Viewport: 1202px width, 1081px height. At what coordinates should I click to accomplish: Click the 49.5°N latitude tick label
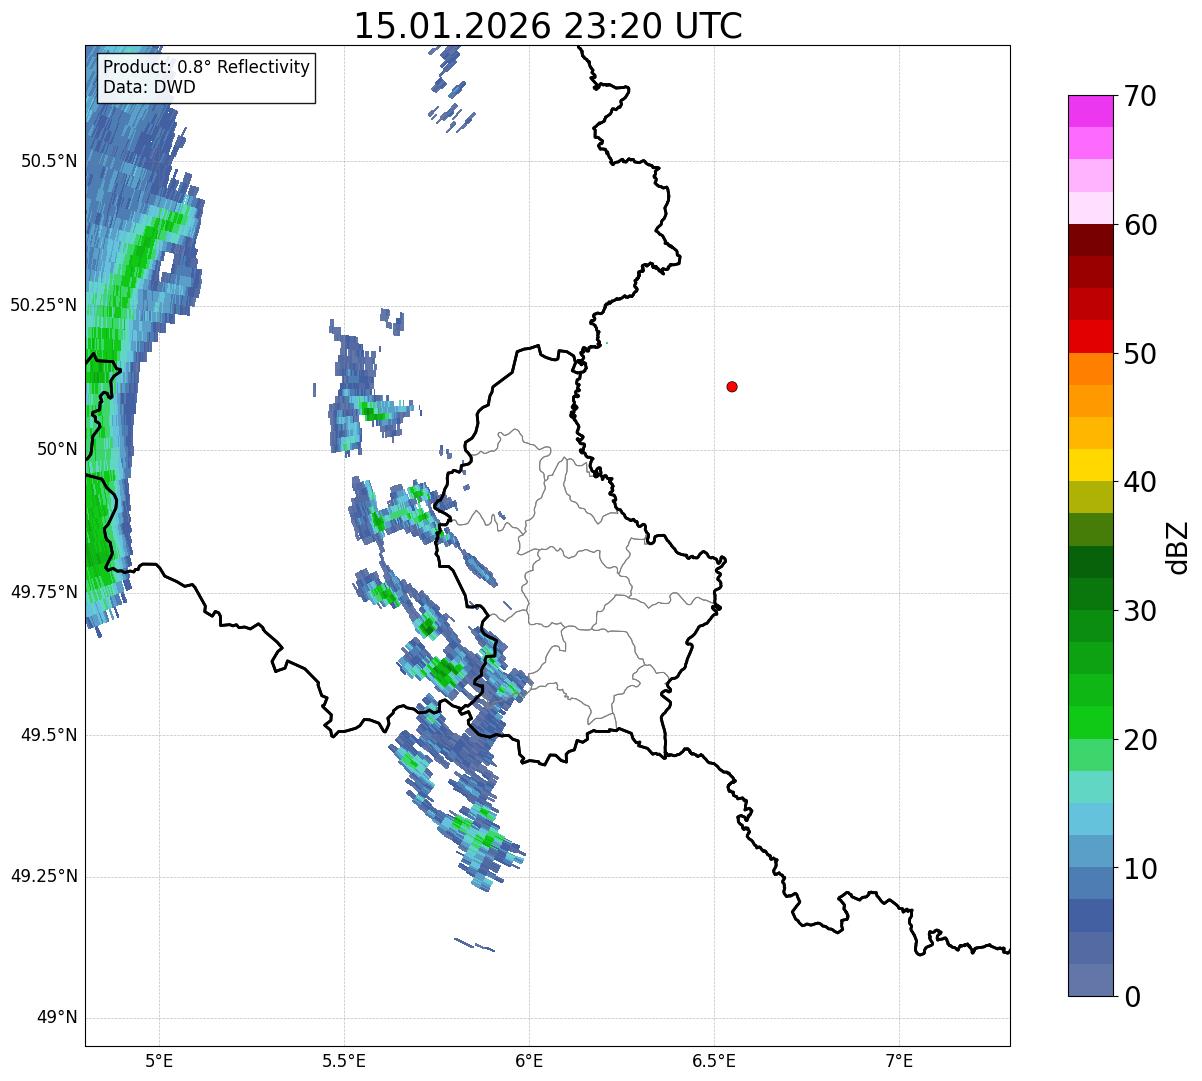tap(49, 735)
